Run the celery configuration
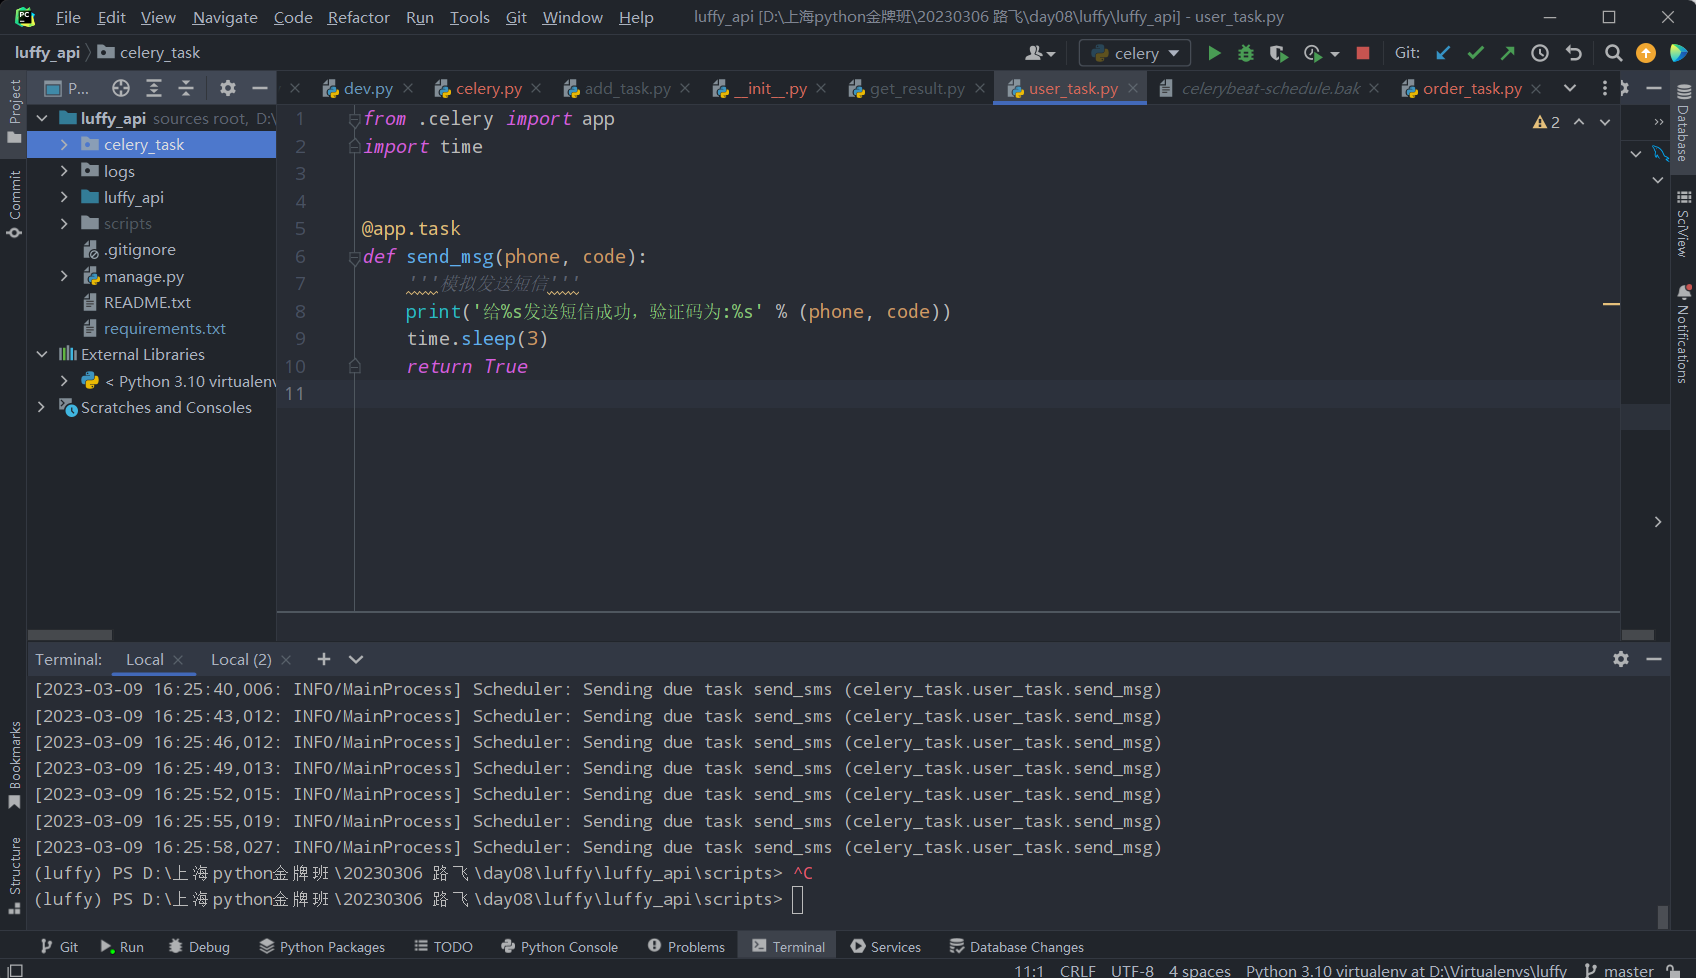The height and width of the screenshot is (978, 1696). pos(1214,53)
